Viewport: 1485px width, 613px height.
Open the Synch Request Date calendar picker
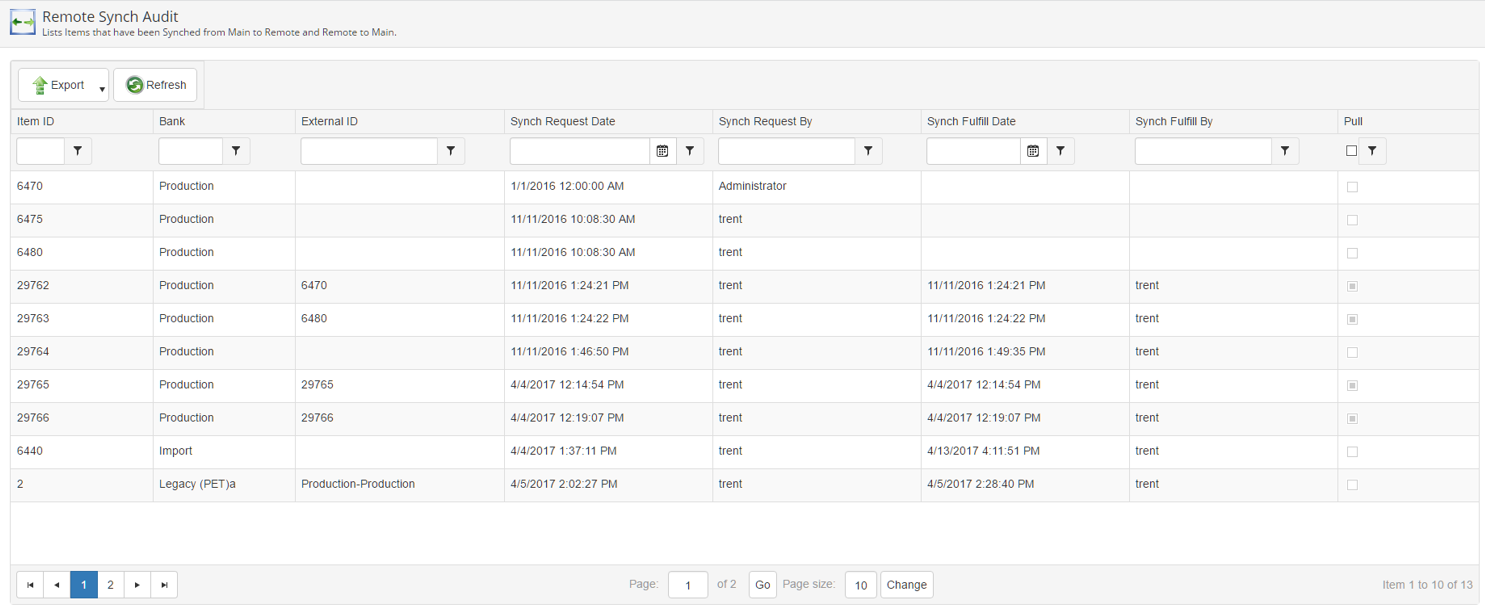tap(662, 151)
